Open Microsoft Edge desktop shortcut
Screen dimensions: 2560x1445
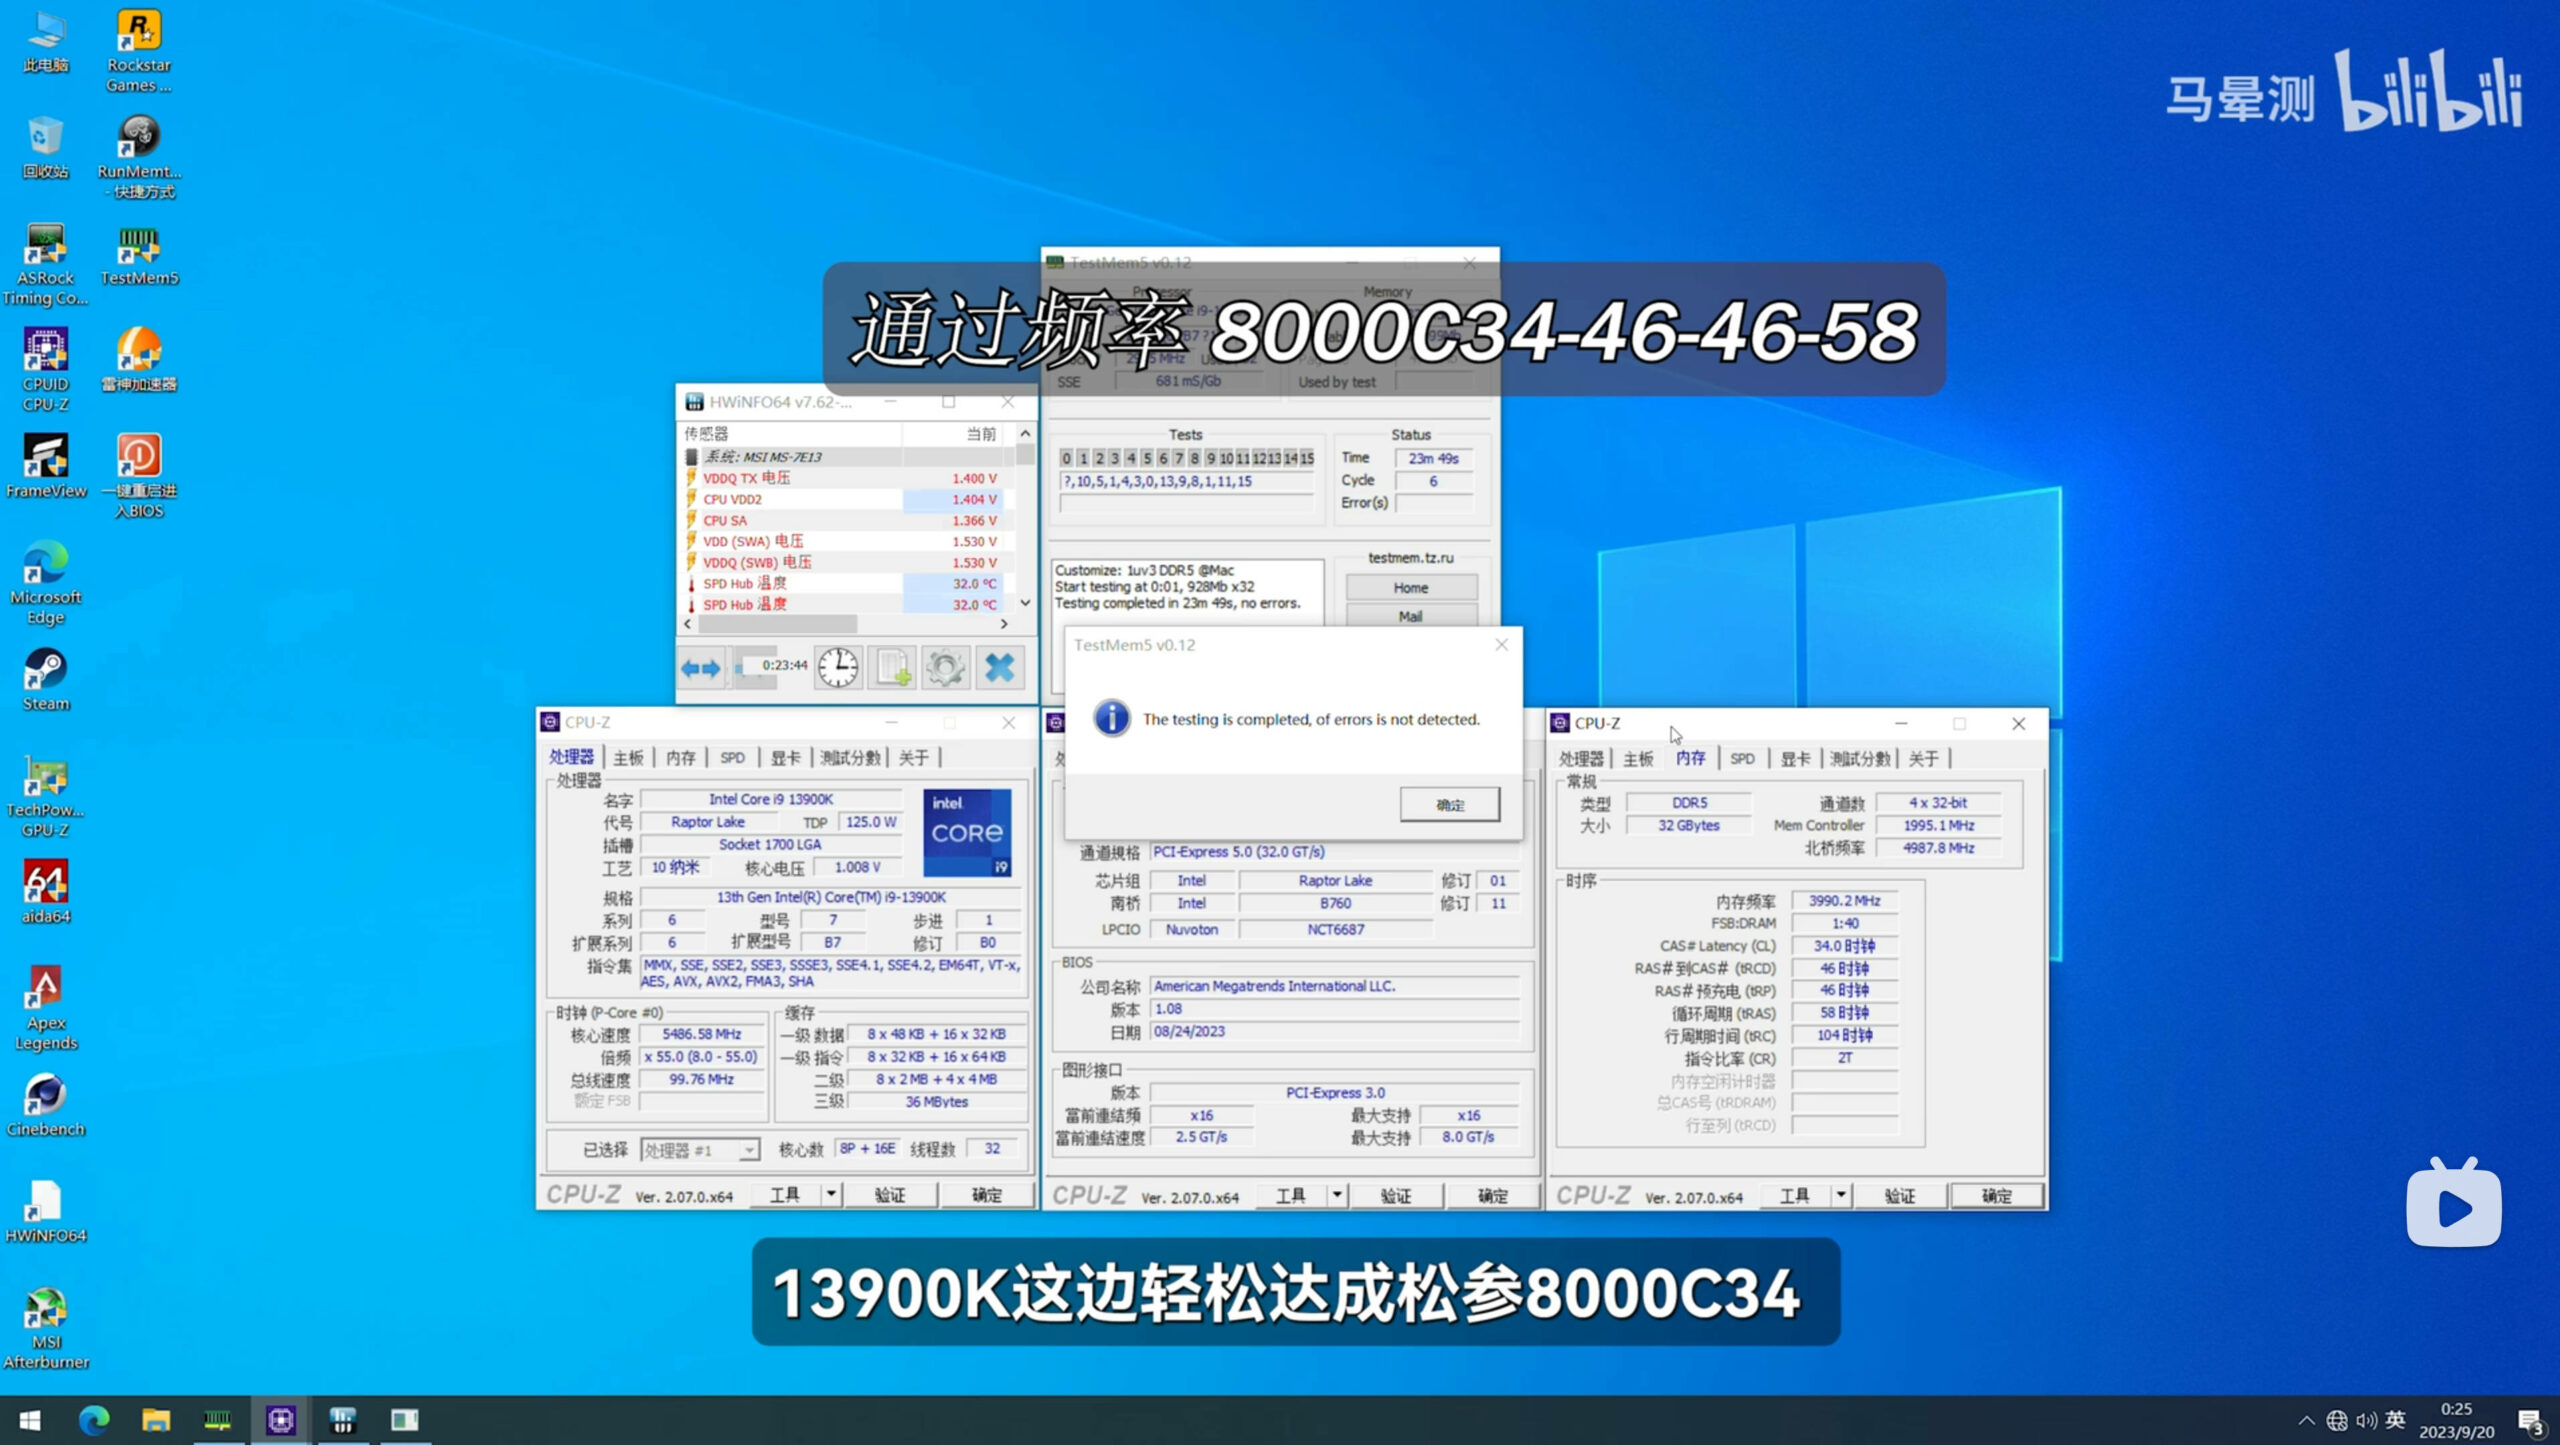pos(45,582)
